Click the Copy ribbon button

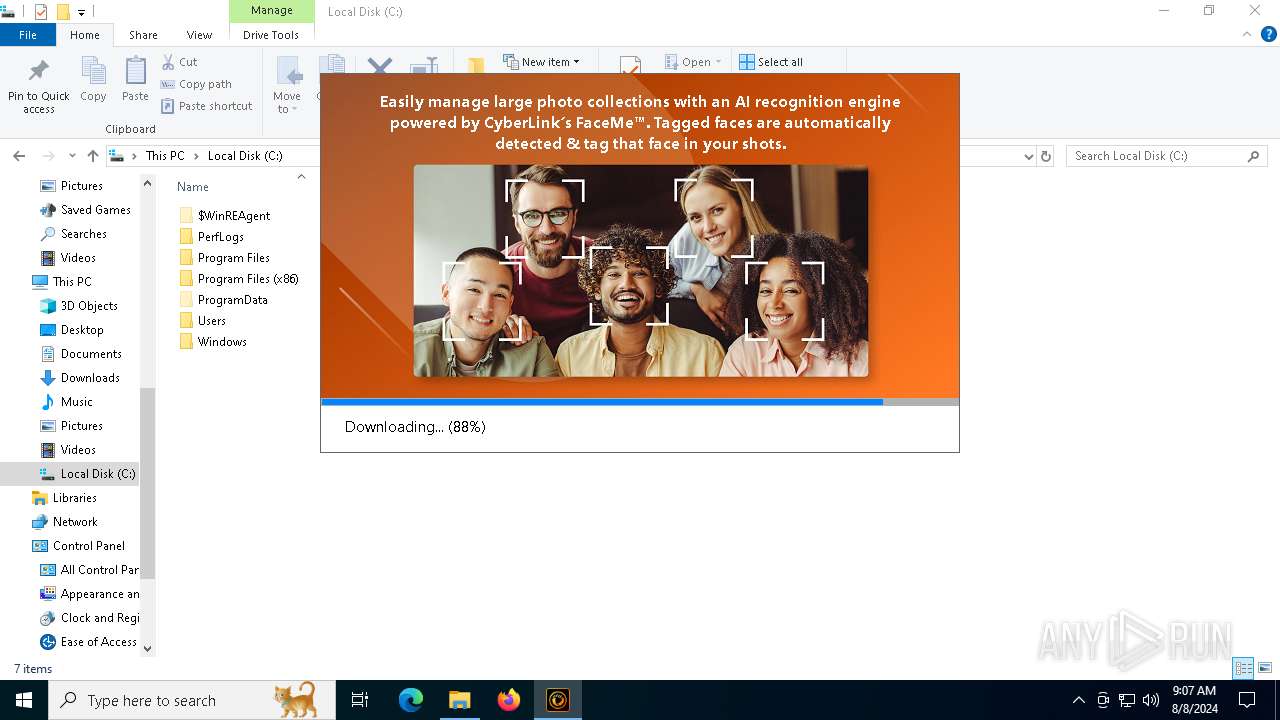click(x=93, y=80)
